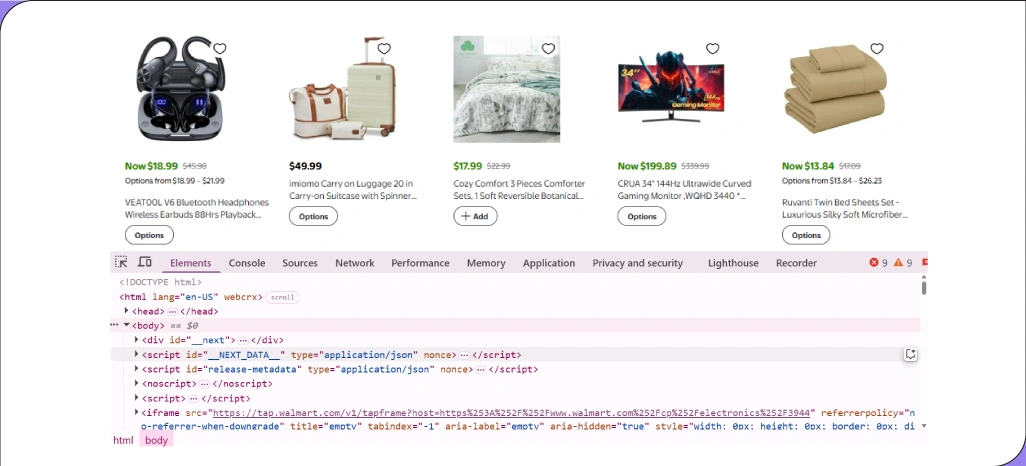The height and width of the screenshot is (466, 1026).
Task: Open Ruvanti Twin Bed Sheets Set link
Action: tap(845, 208)
